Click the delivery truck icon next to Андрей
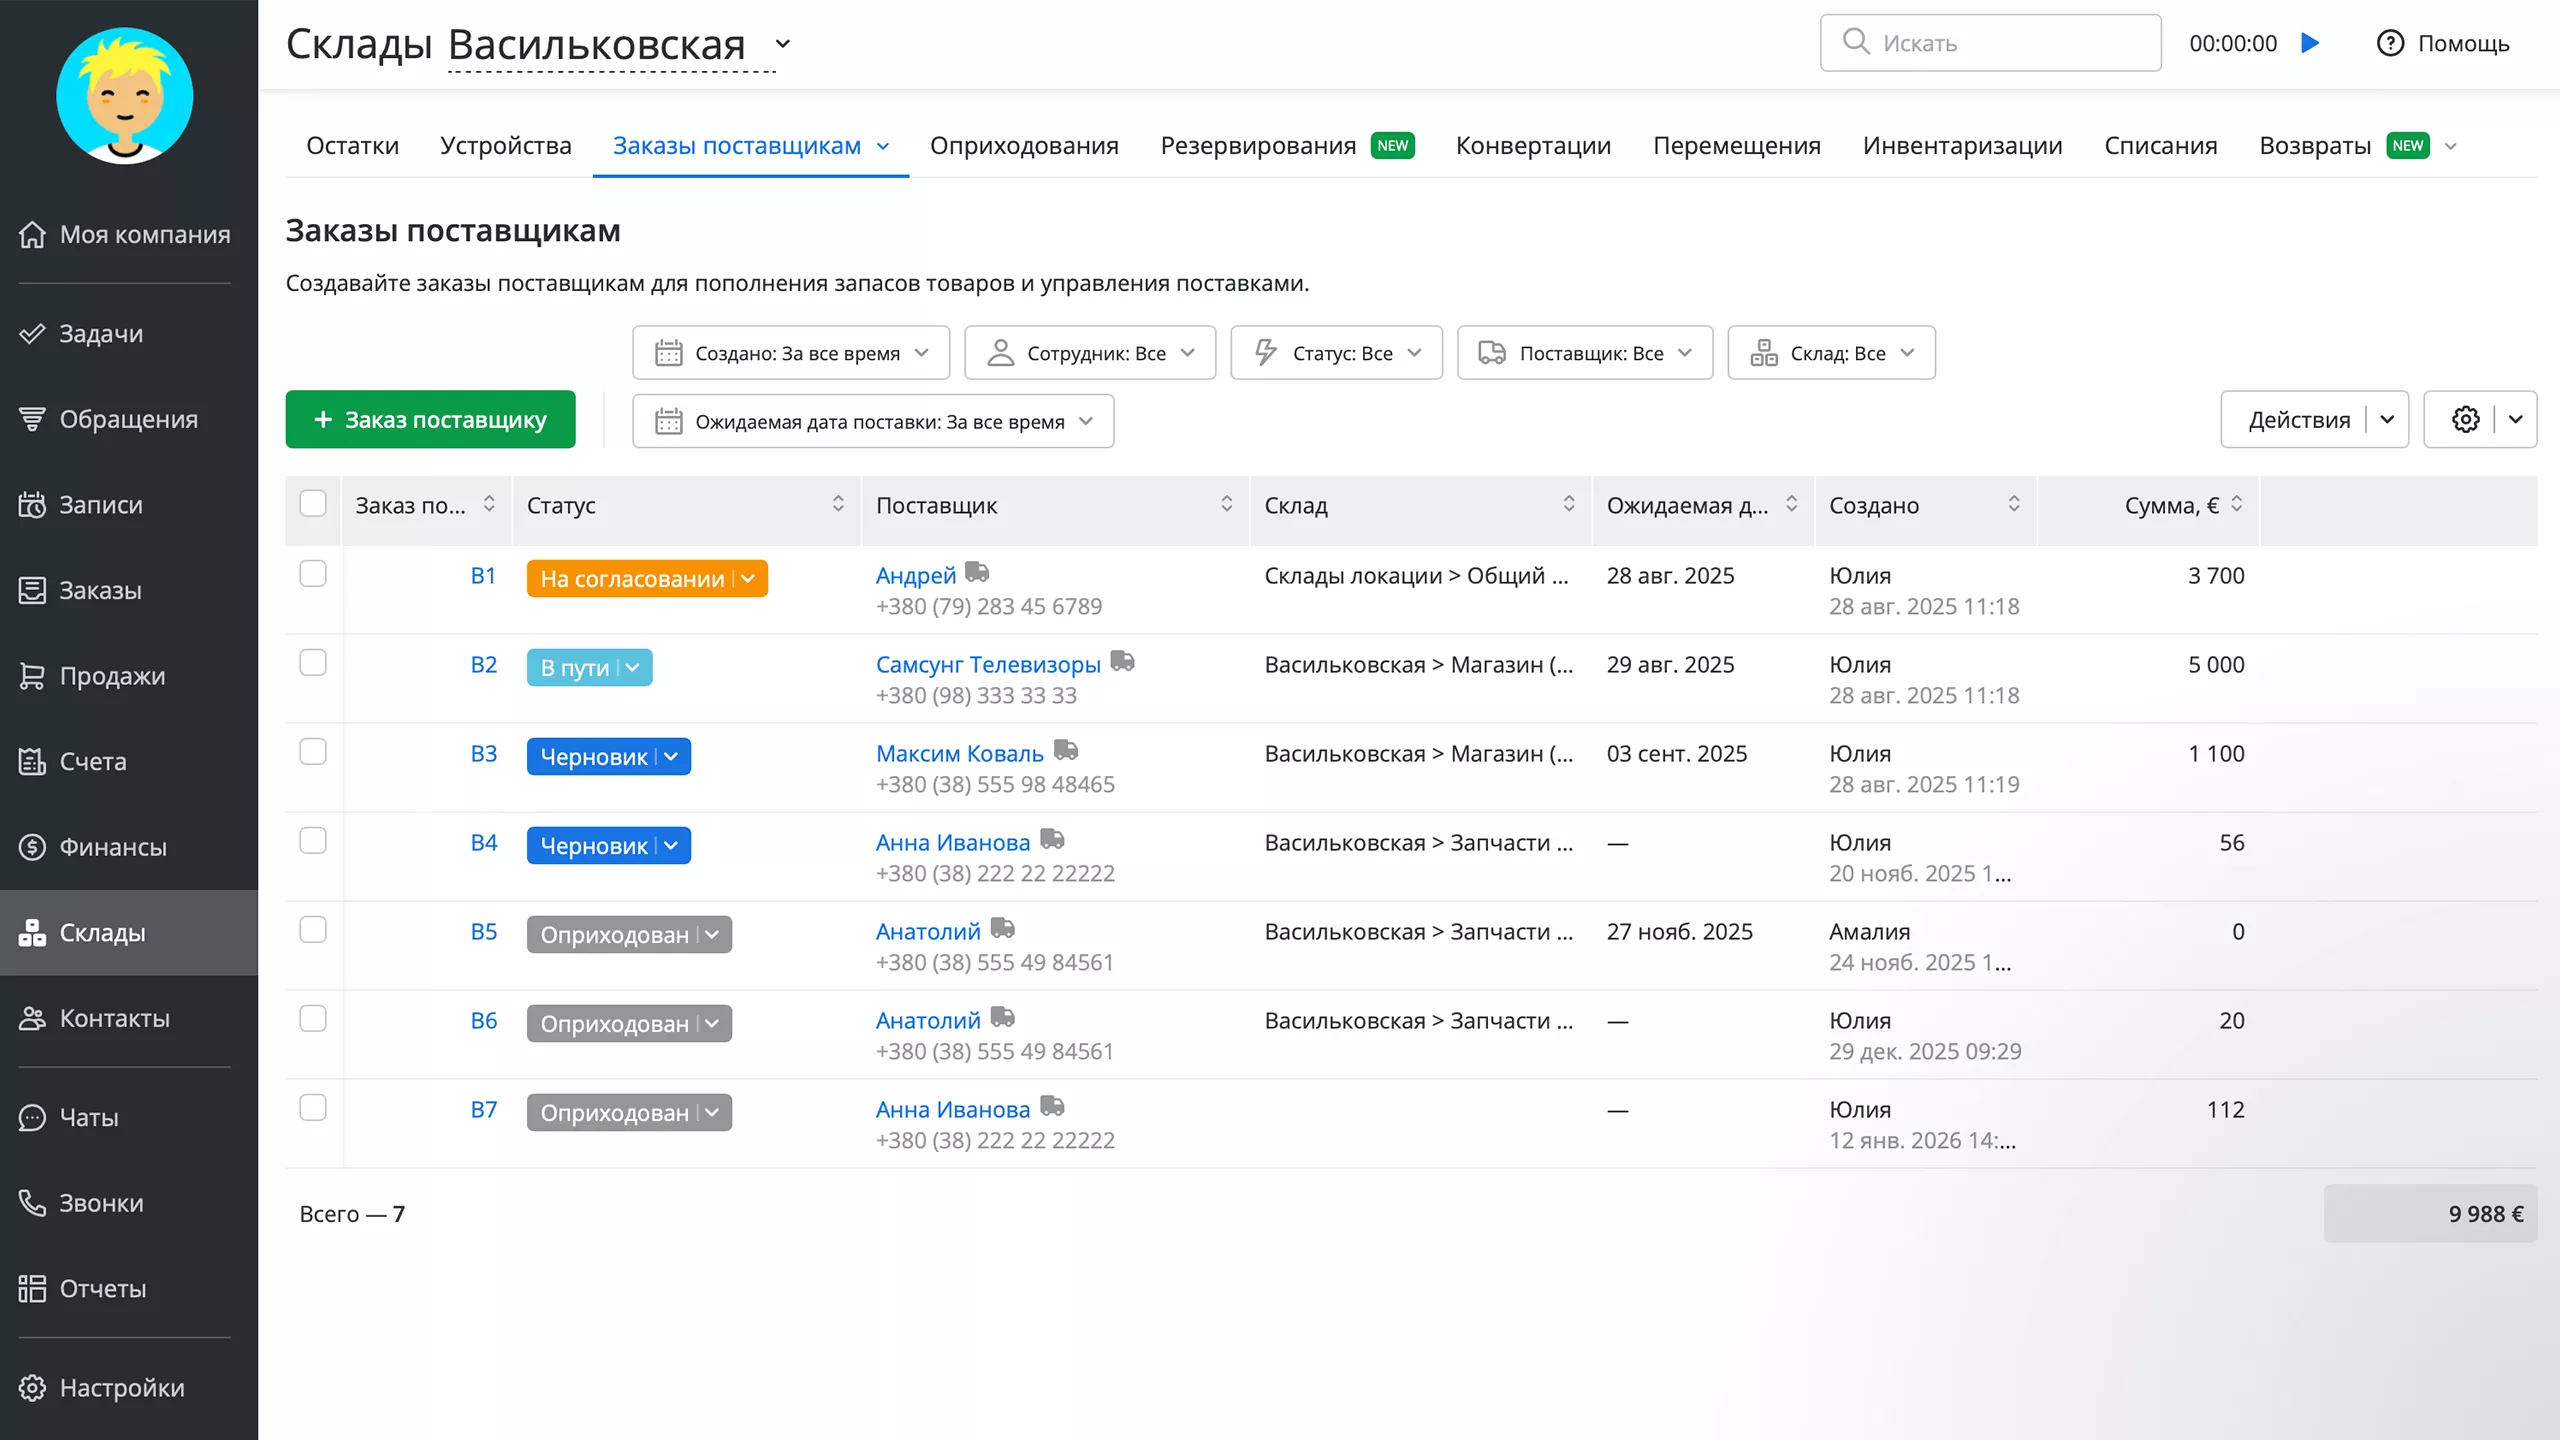 click(x=977, y=573)
